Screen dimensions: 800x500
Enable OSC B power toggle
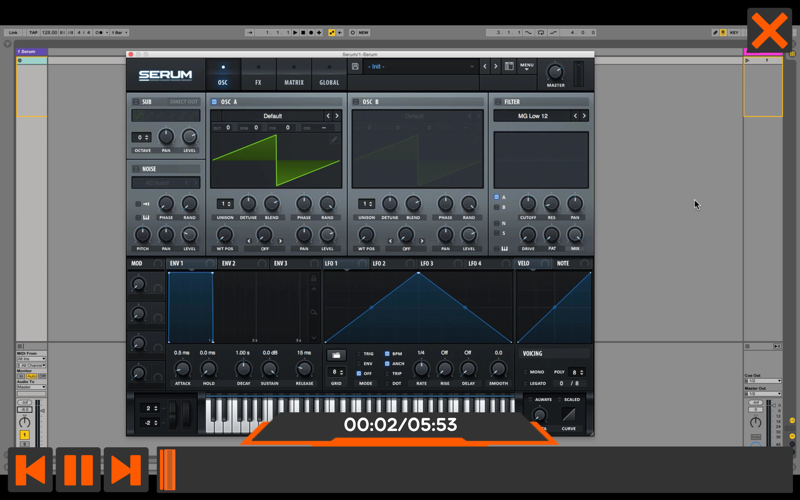pos(356,102)
